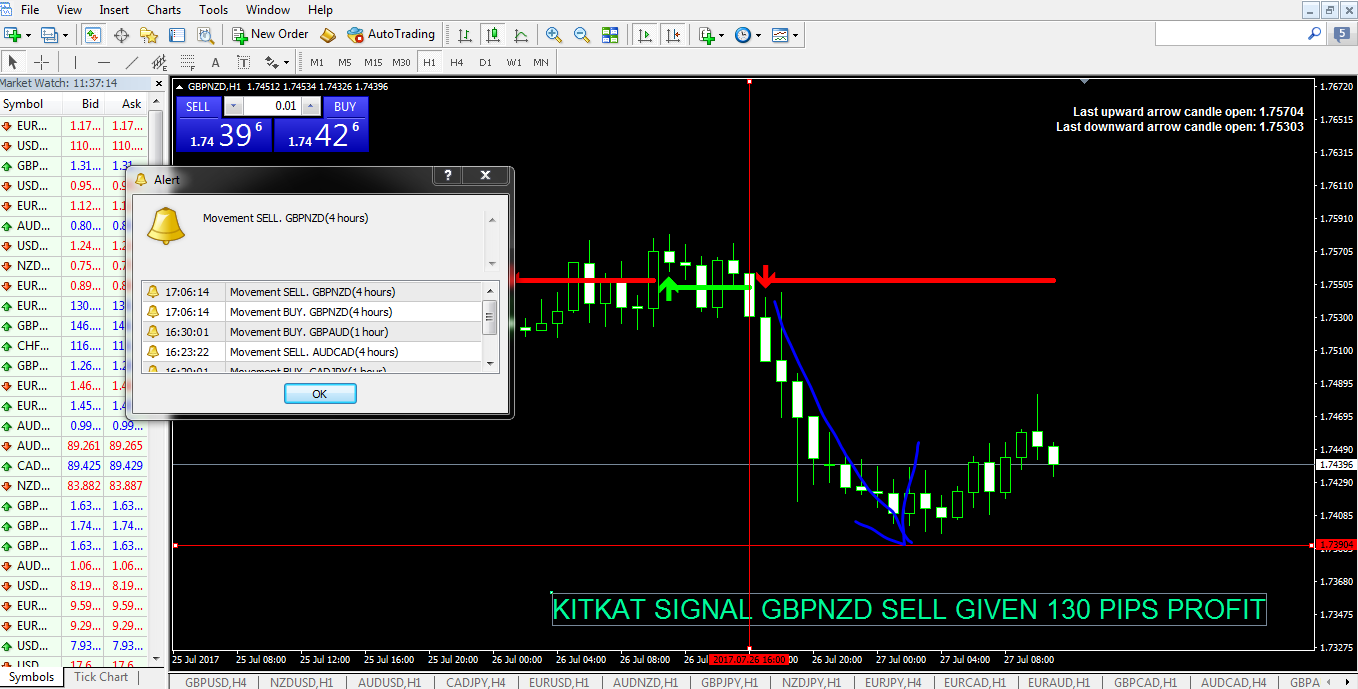
Task: Select the Horizontal Line drawing tool
Action: tap(103, 62)
